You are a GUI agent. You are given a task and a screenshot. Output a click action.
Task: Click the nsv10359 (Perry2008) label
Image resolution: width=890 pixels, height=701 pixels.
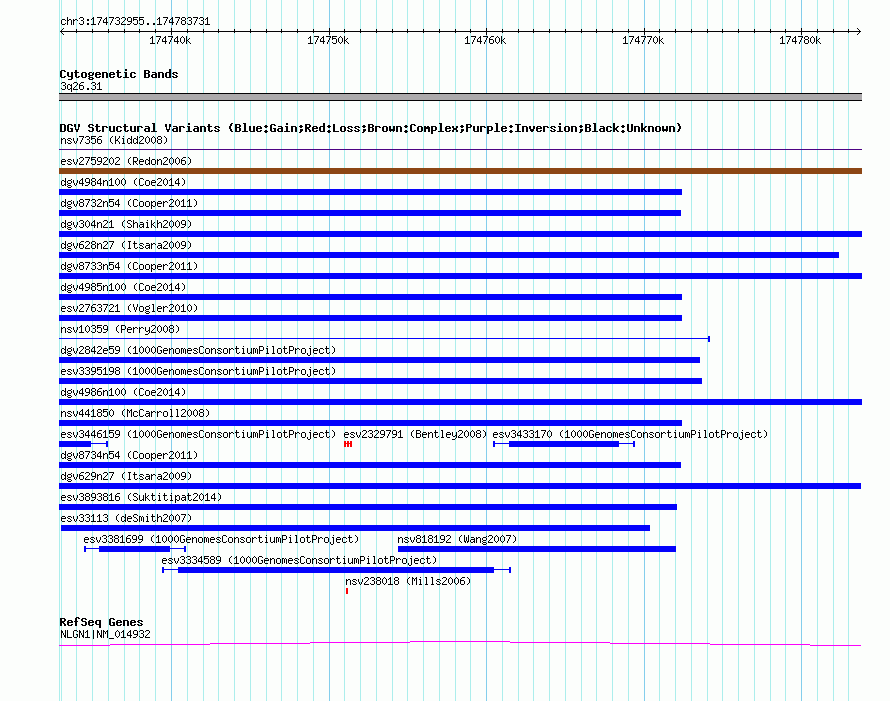(x=120, y=329)
